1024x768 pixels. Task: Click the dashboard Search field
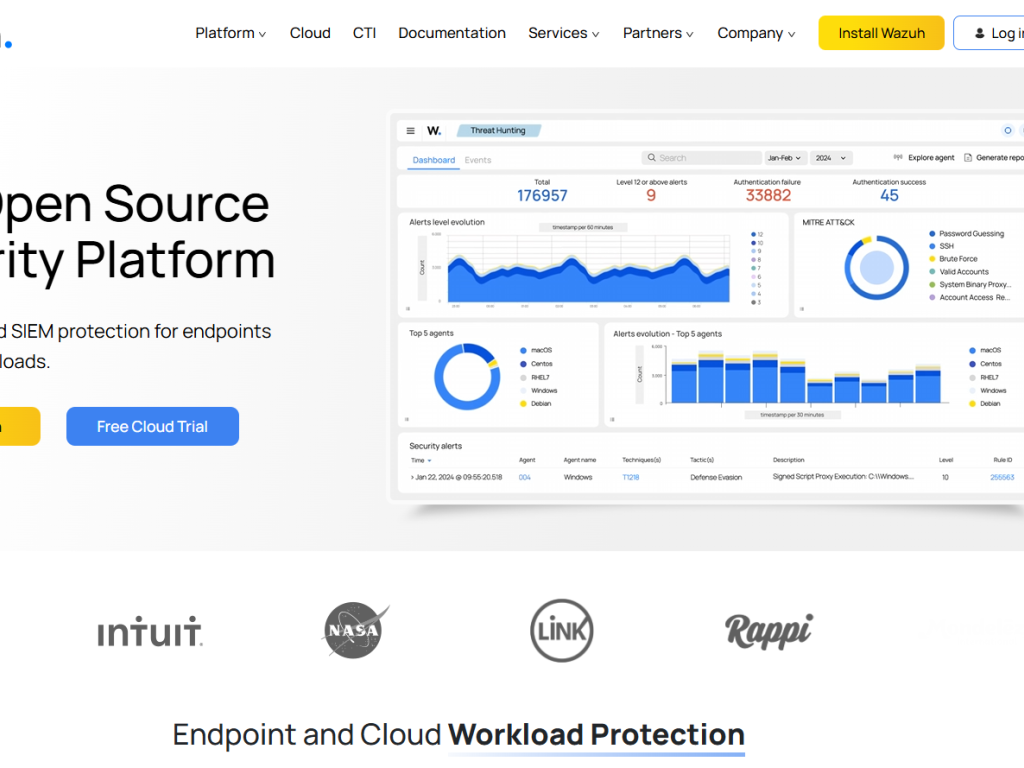701,158
